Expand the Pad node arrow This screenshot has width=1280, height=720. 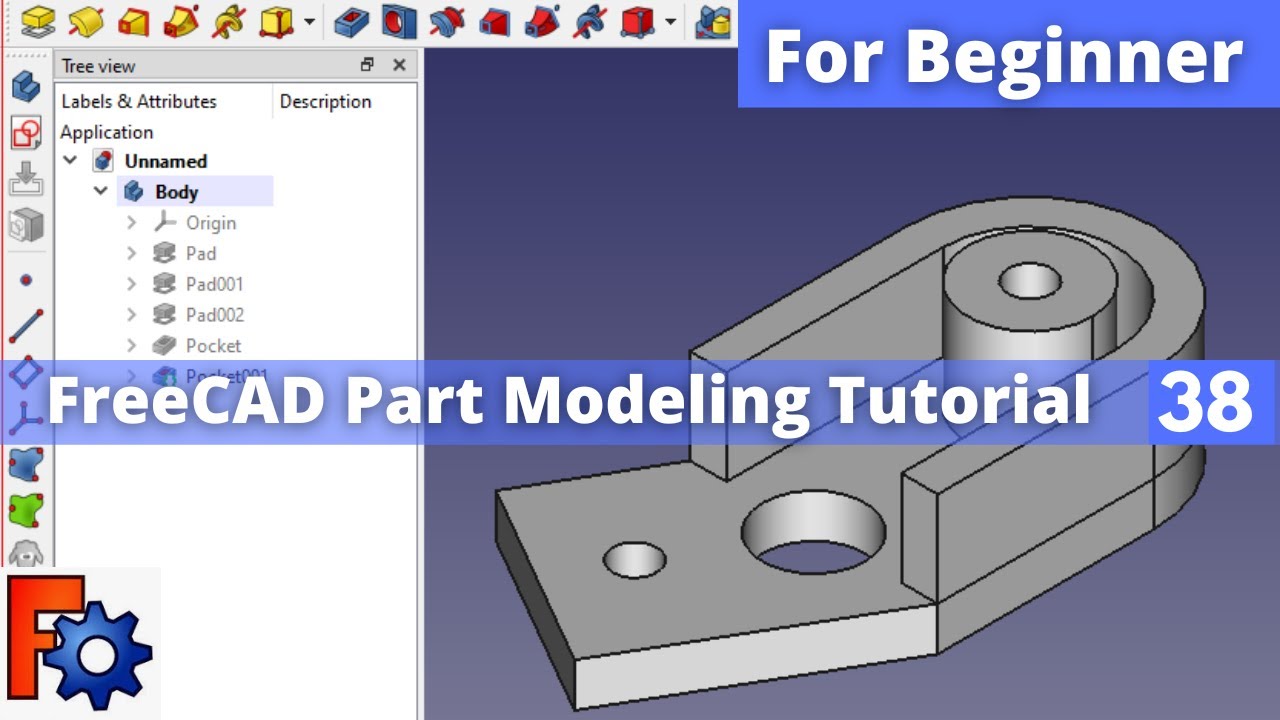[131, 253]
